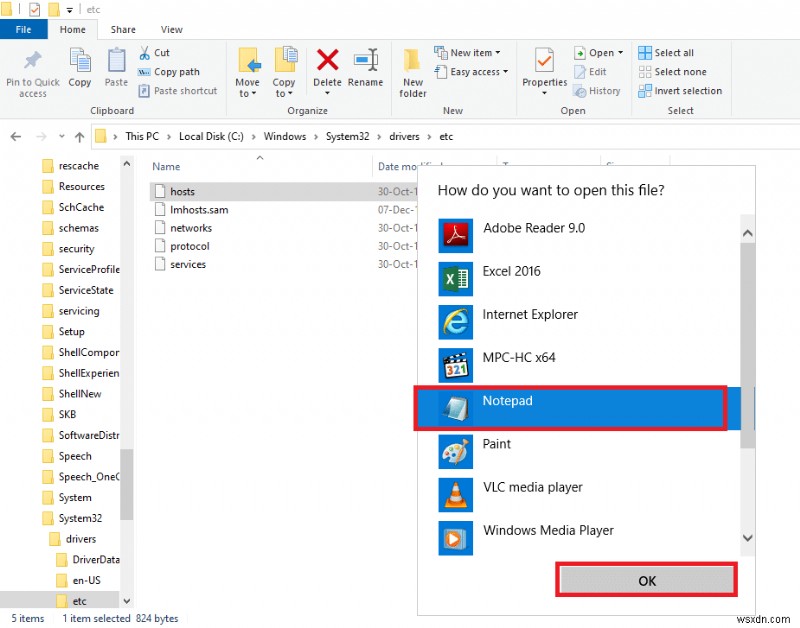Viewport: 800px width, 628px height.
Task: Choose the MPC-HC x64 app icon
Action: point(455,365)
